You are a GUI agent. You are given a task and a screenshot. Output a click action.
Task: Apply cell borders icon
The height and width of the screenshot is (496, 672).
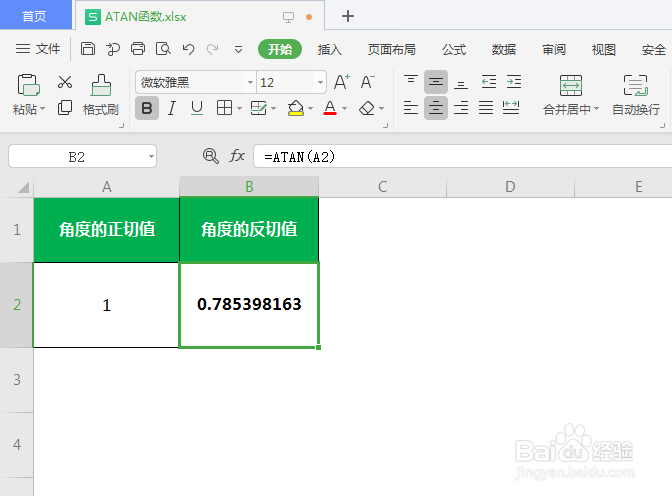[x=224, y=108]
